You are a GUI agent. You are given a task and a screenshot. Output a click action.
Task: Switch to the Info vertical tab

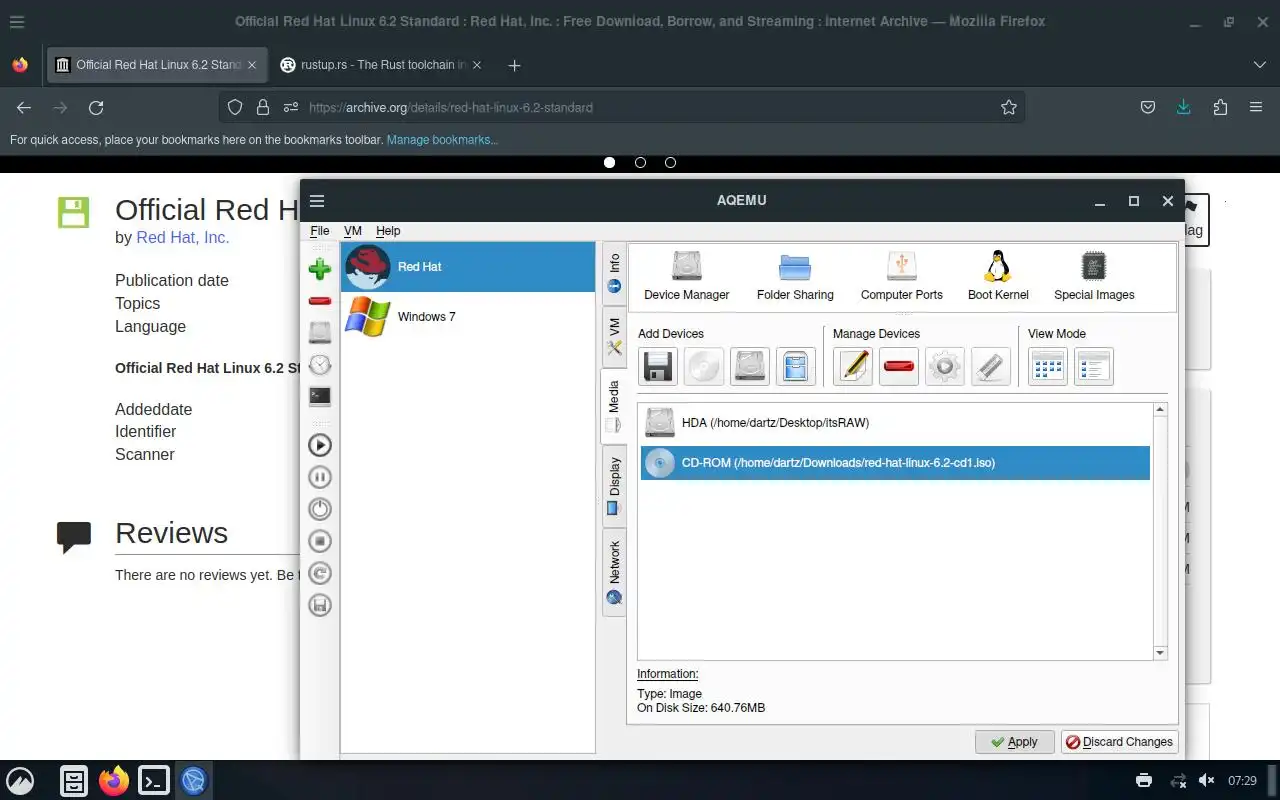click(614, 273)
